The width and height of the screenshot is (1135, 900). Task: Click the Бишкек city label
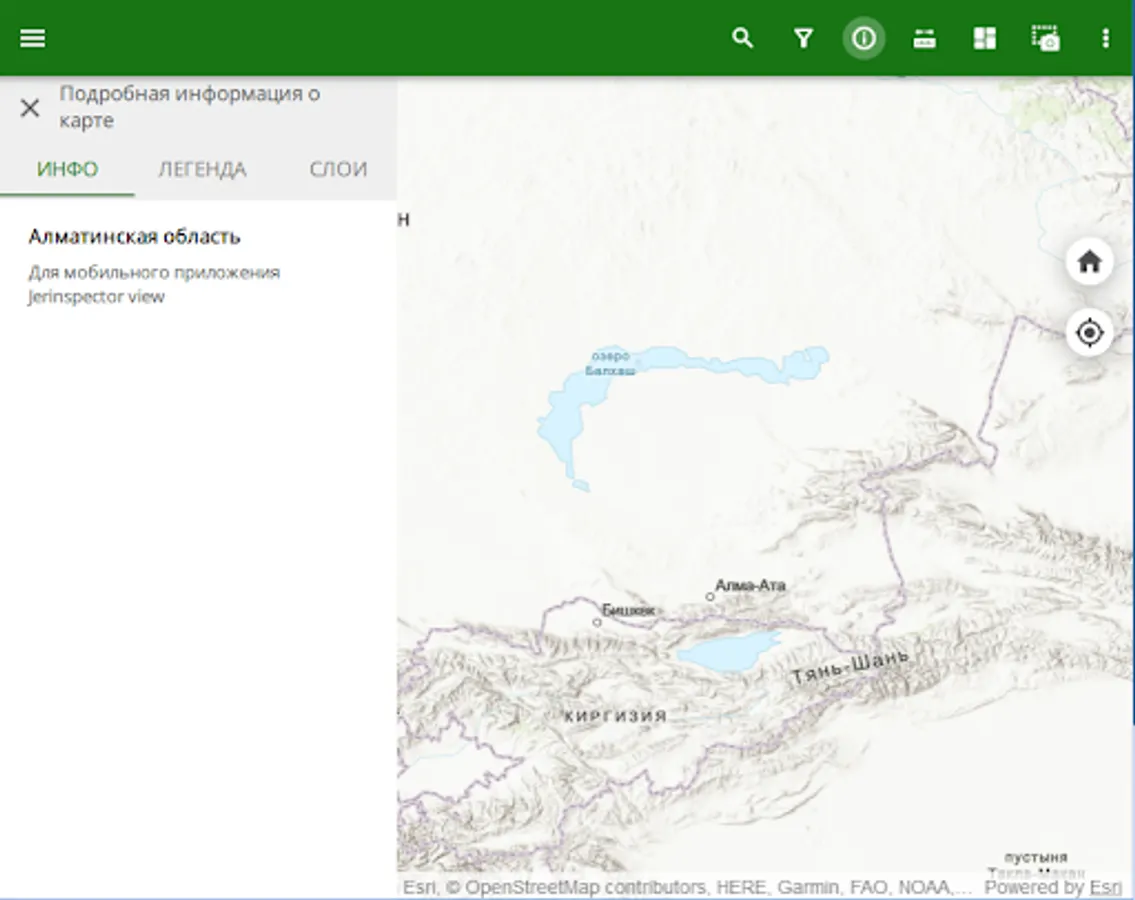tap(628, 610)
